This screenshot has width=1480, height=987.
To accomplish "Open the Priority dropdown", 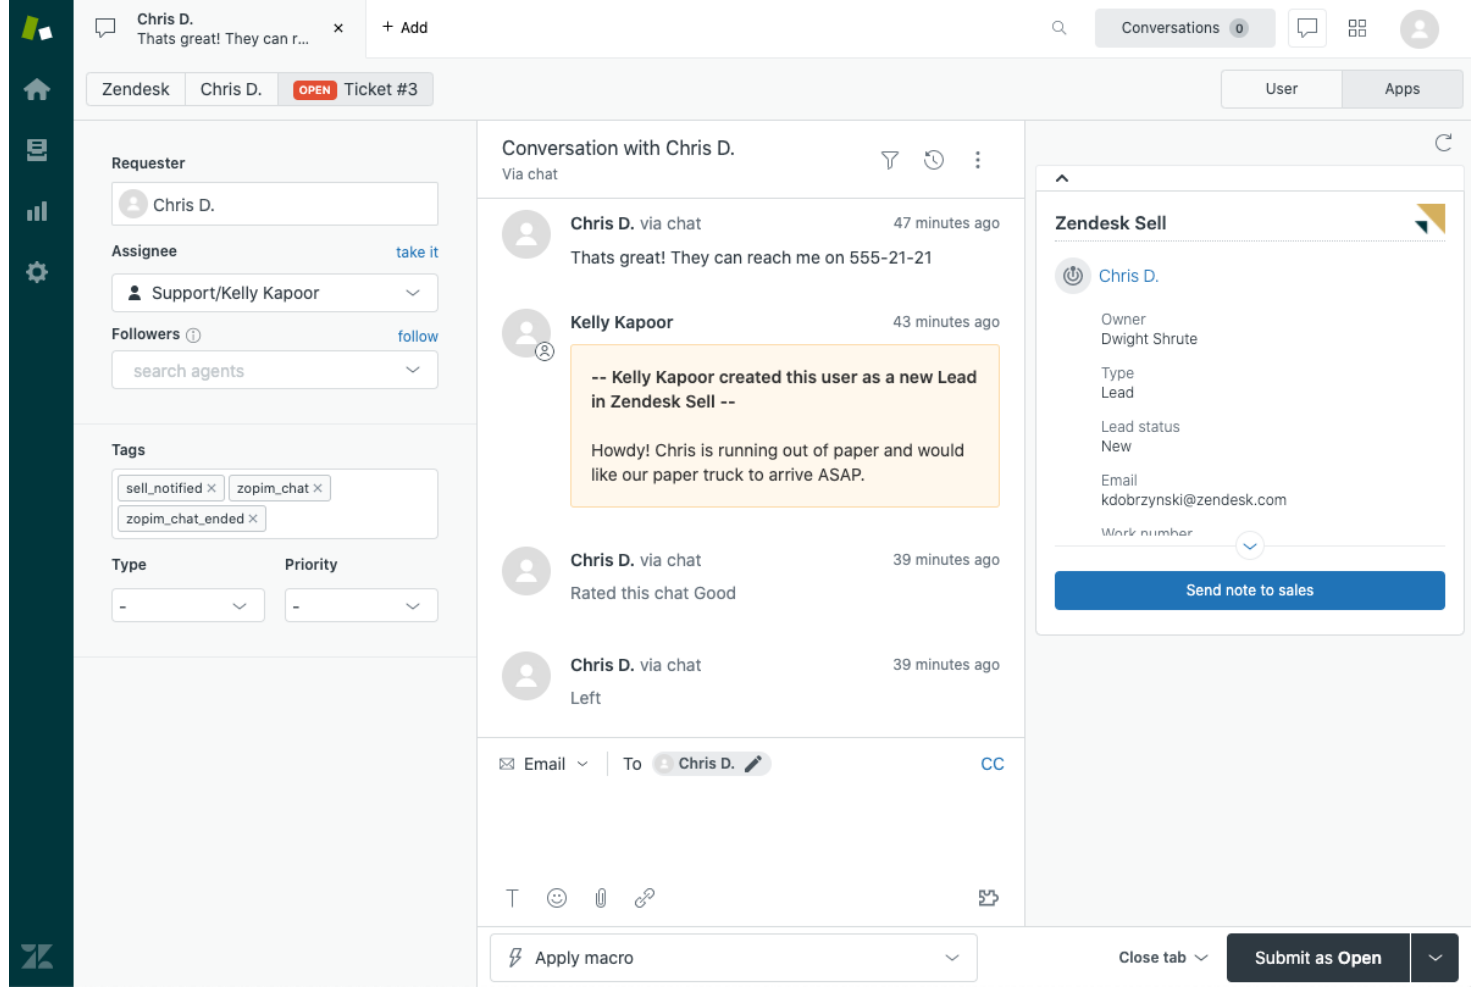I will 361,605.
